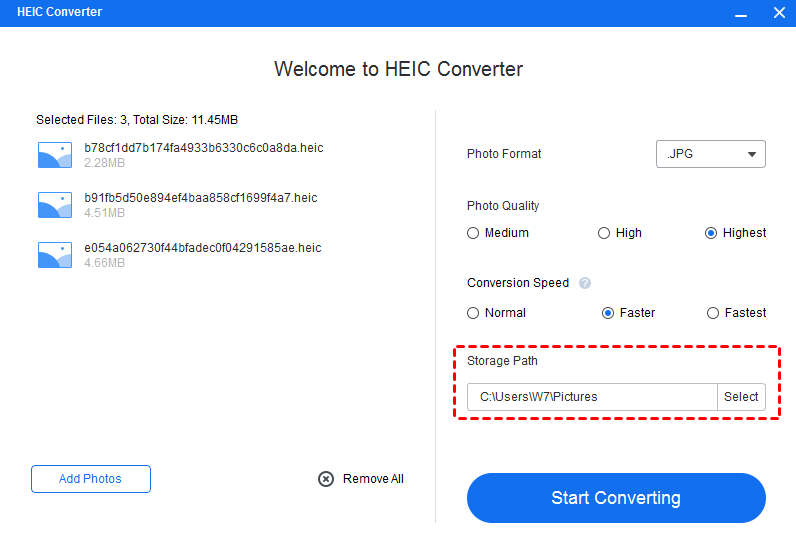Select the b78cf1dd7b174fa4933b6330c6c0a8da.heic filename
796x553 pixels.
point(203,148)
